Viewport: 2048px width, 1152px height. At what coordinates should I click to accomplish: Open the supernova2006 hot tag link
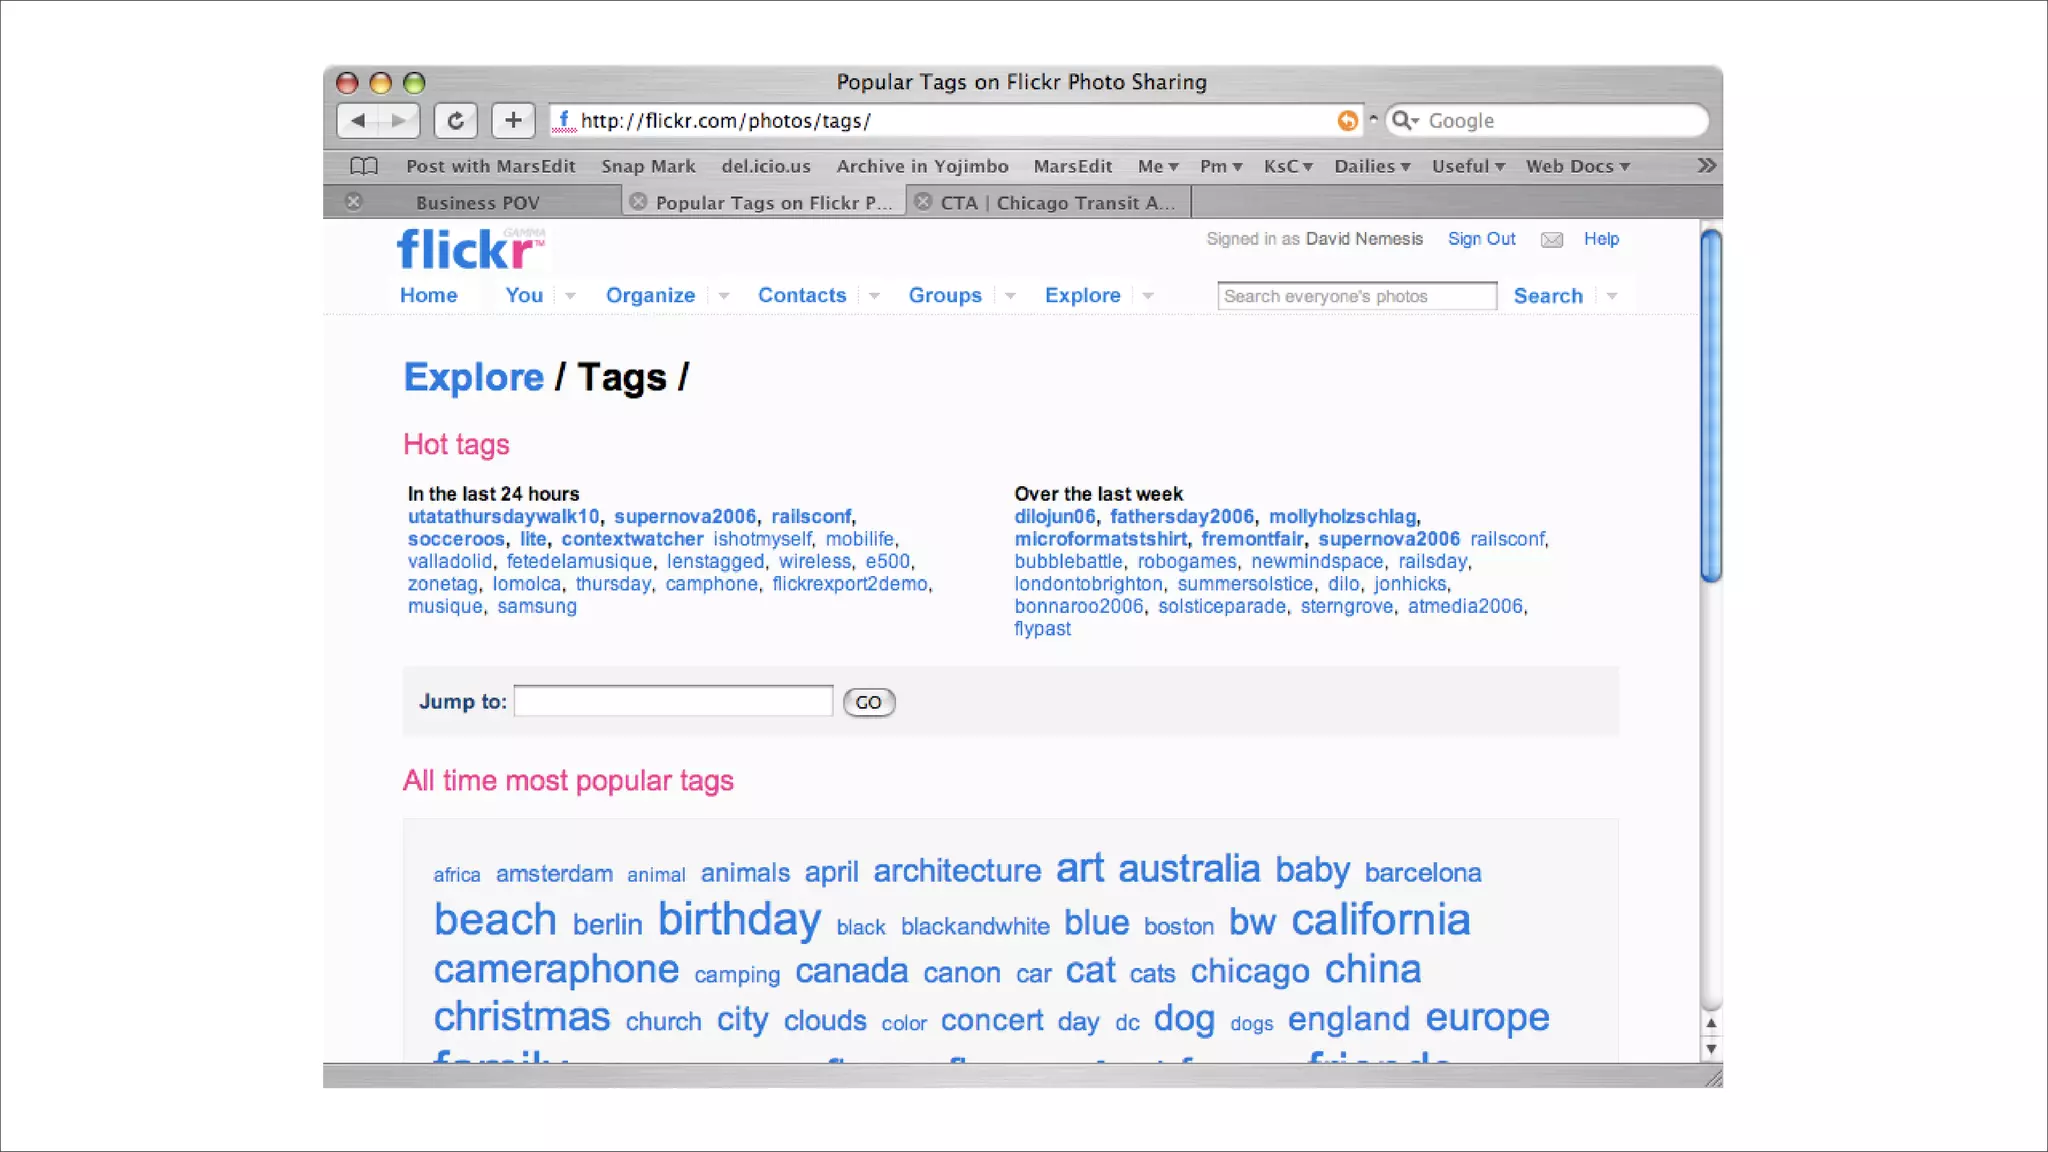coord(684,517)
